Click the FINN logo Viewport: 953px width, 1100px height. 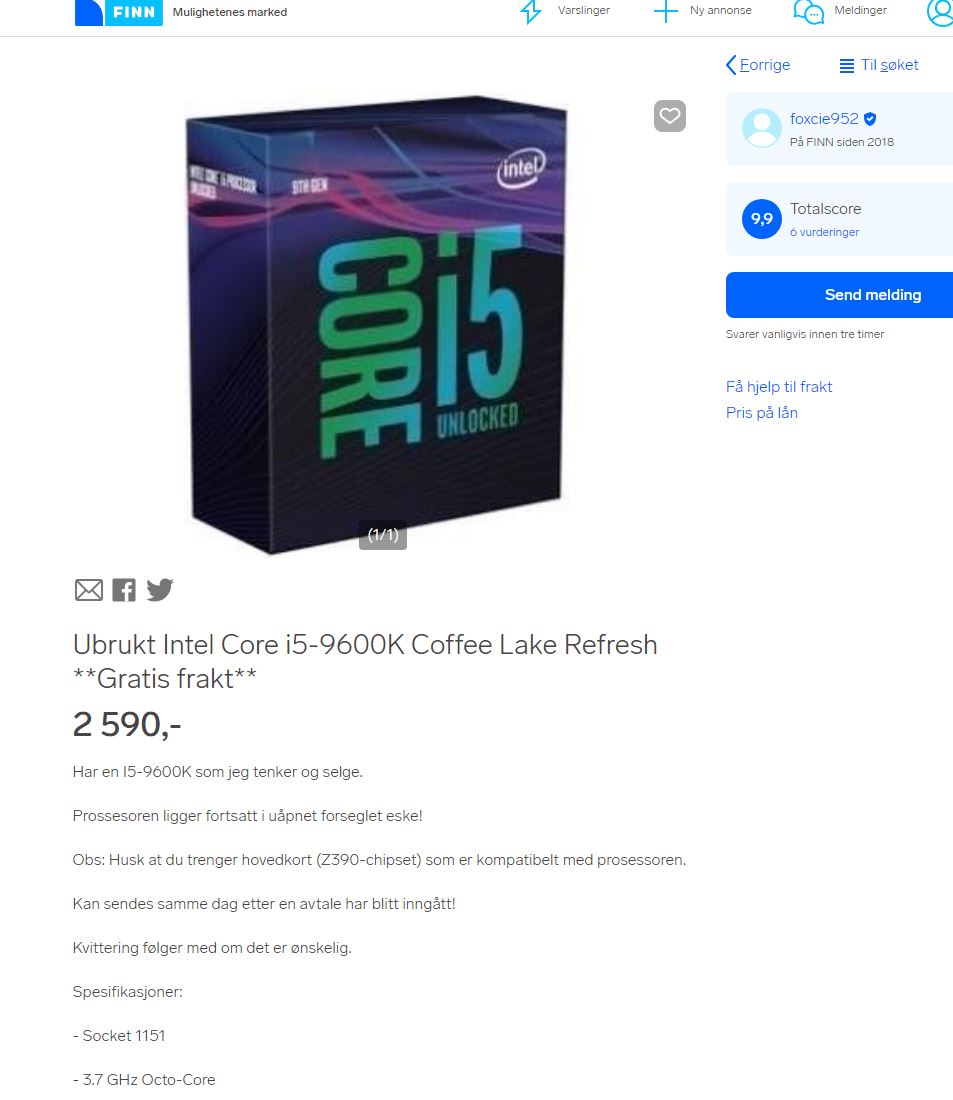click(x=118, y=13)
